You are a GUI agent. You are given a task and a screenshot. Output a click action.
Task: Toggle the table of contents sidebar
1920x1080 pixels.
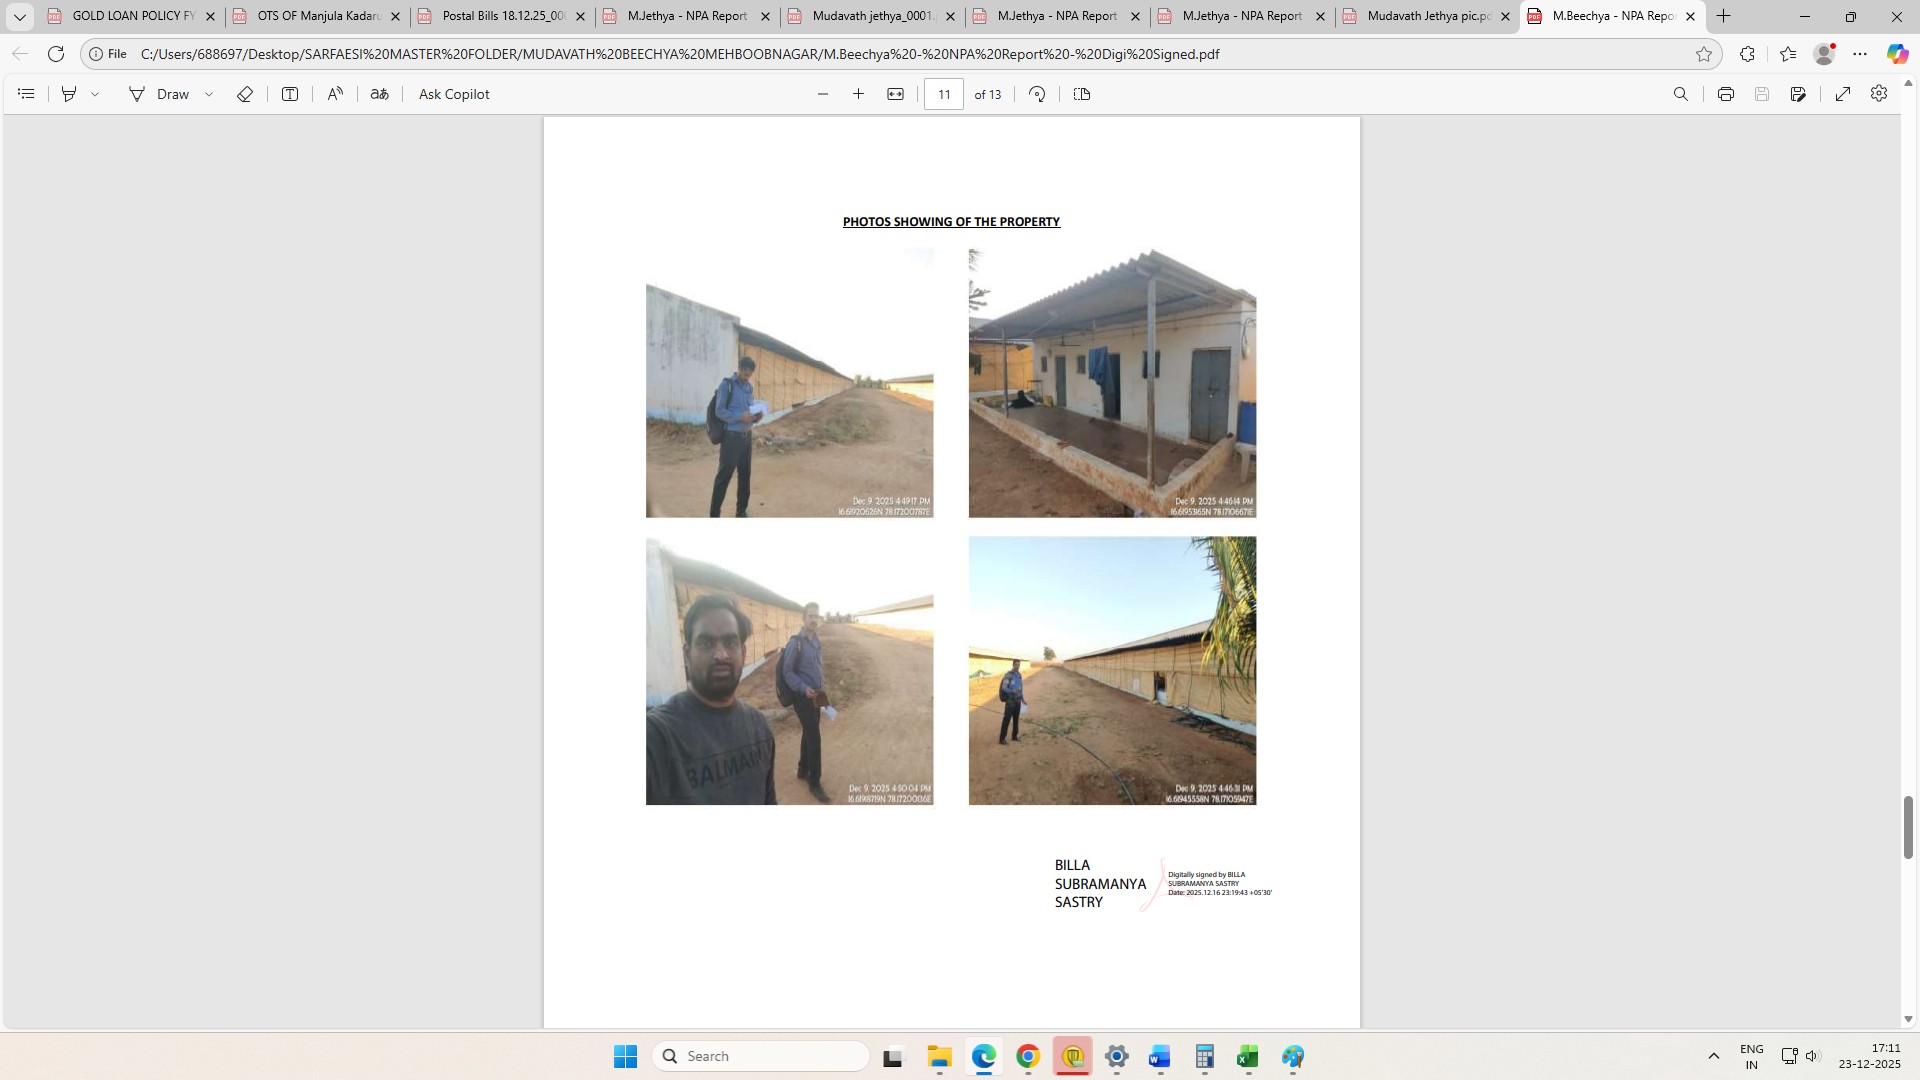(x=27, y=94)
